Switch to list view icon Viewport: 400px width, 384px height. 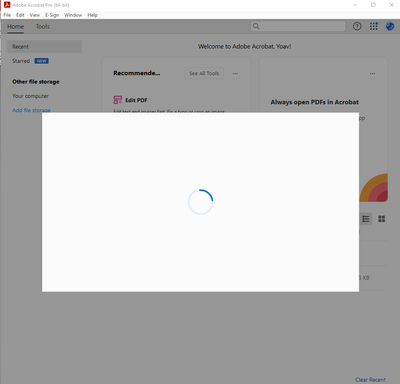pos(366,219)
